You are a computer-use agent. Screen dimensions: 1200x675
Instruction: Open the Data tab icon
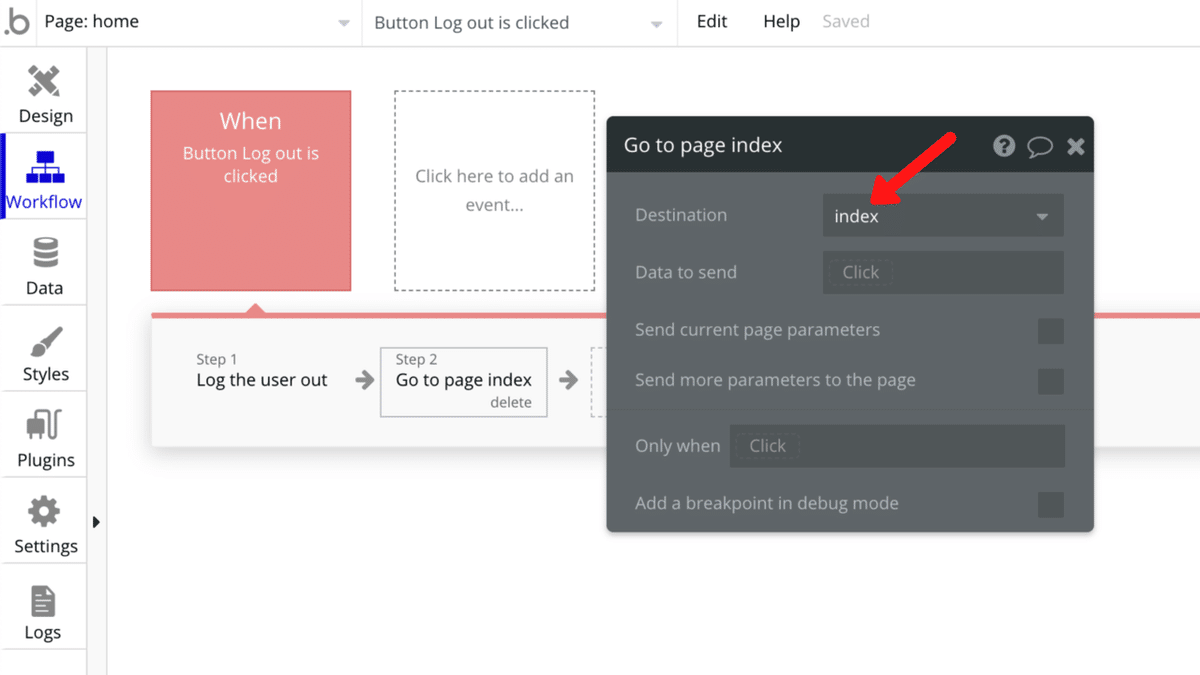pyautogui.click(x=44, y=254)
